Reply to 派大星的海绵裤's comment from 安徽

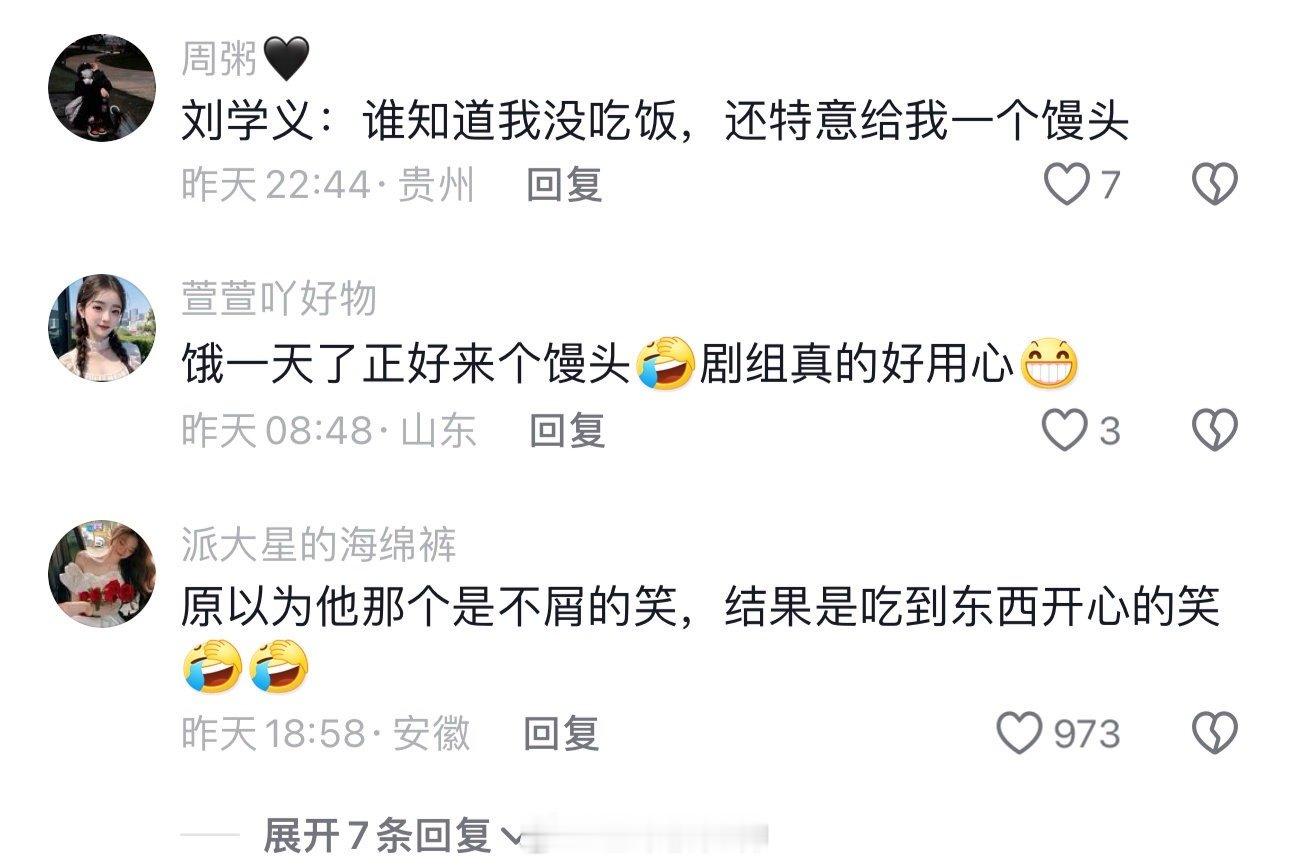click(562, 735)
